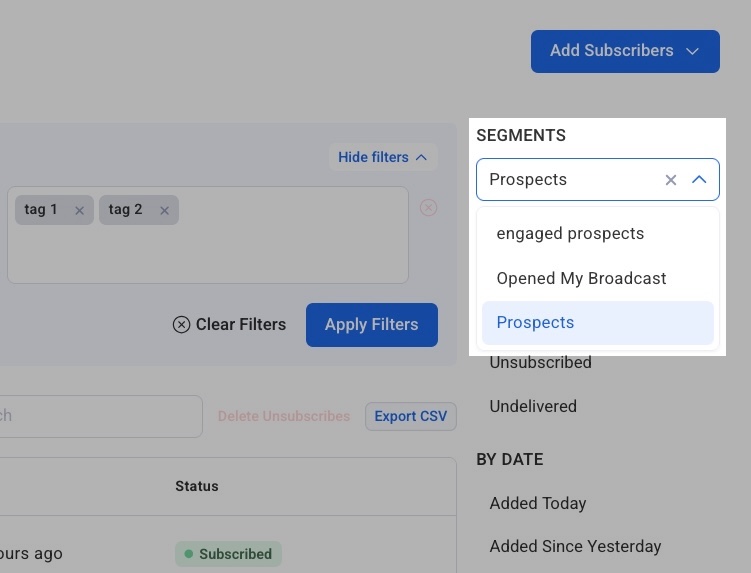Viewport: 751px width, 573px height.
Task: Show subscribers Added Today
Action: coord(537,503)
